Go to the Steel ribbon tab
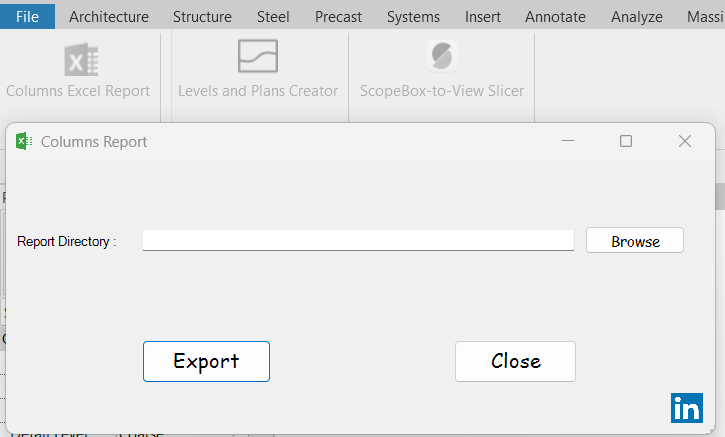The width and height of the screenshot is (725, 437). [273, 16]
